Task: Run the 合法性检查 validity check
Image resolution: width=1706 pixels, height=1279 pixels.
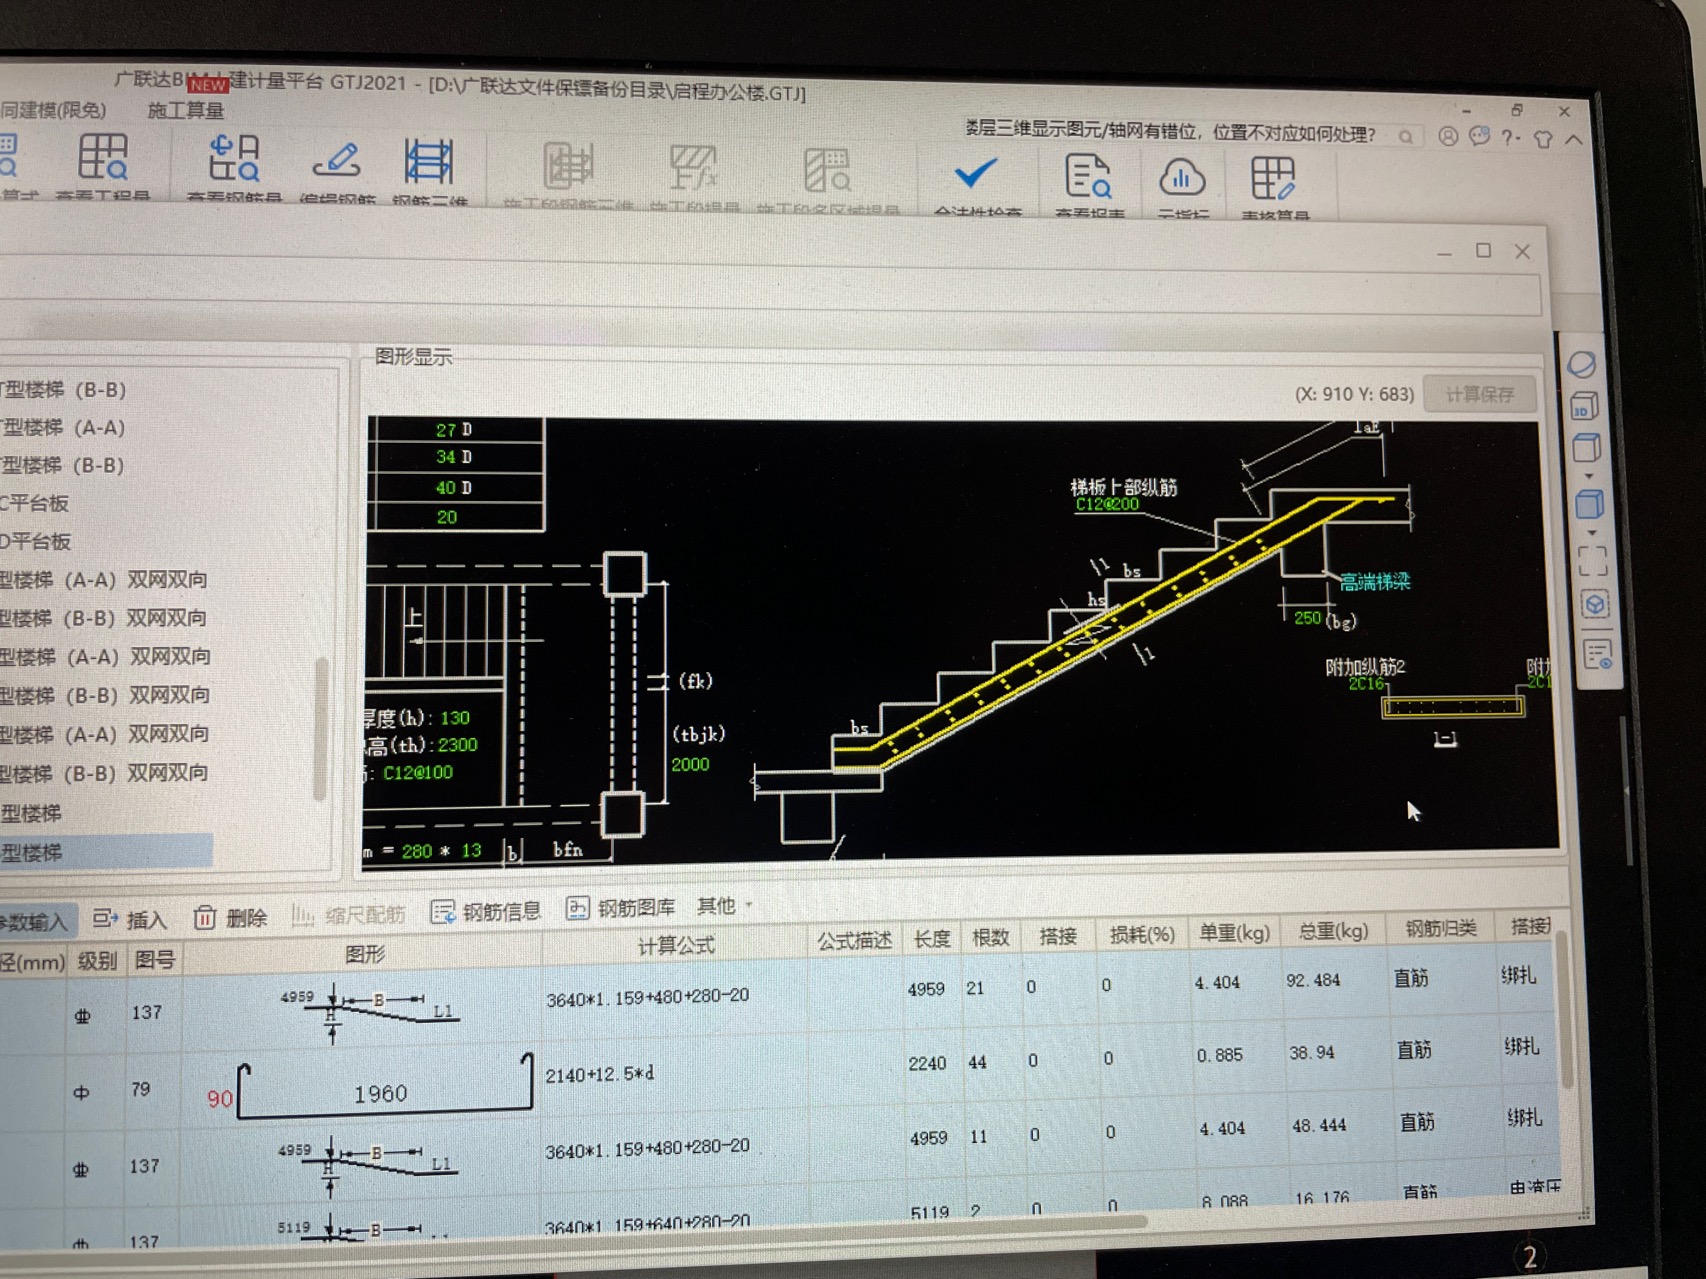Action: 975,174
